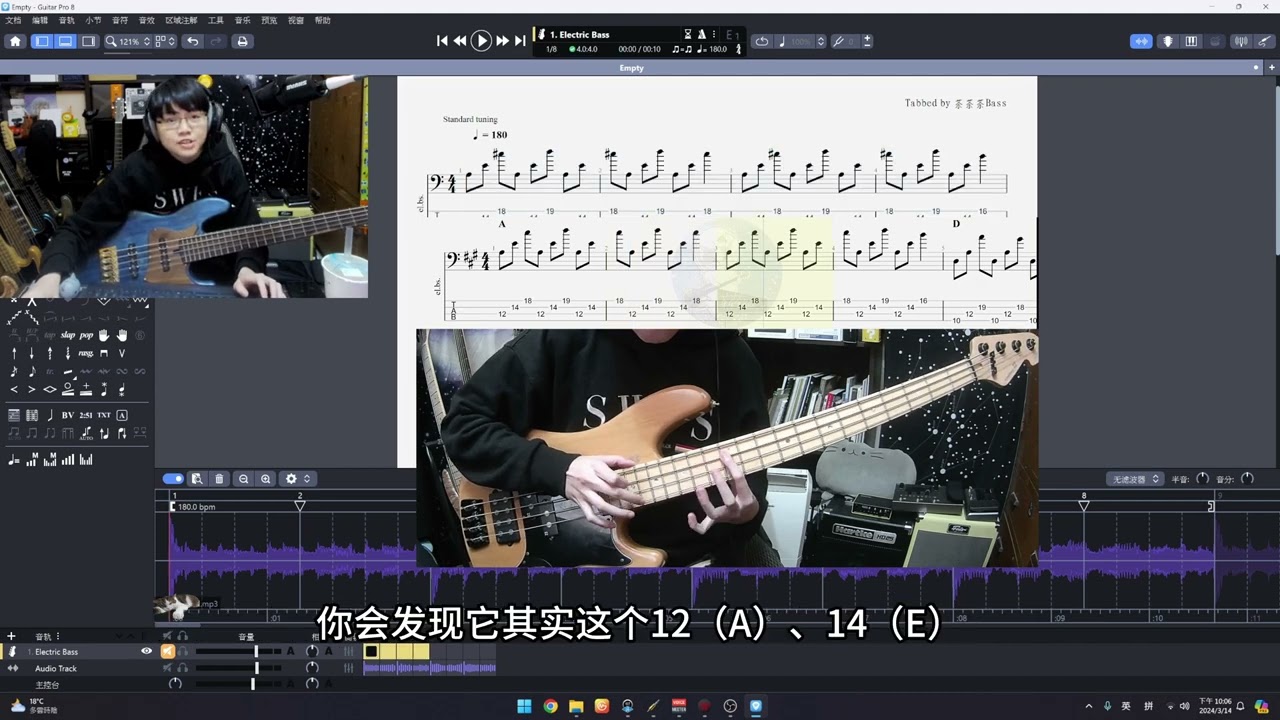
Task: Jump to the first bar
Action: 442,41
